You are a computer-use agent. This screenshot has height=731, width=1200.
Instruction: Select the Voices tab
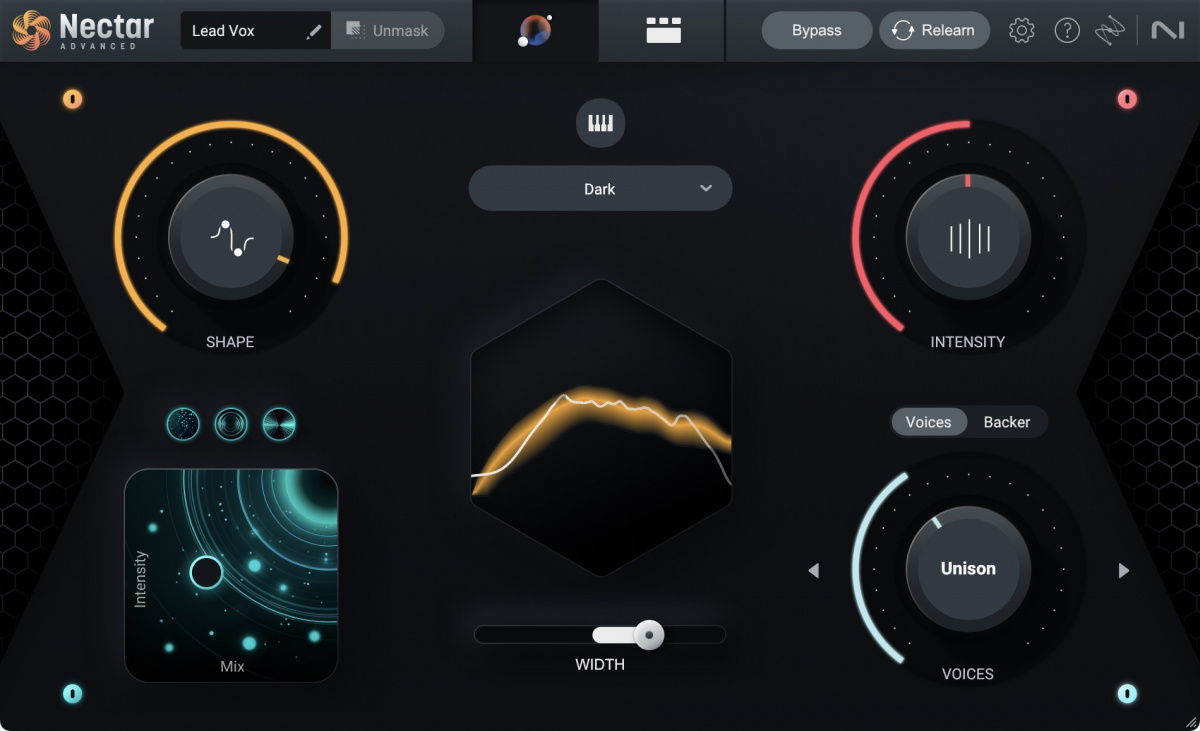(x=929, y=422)
